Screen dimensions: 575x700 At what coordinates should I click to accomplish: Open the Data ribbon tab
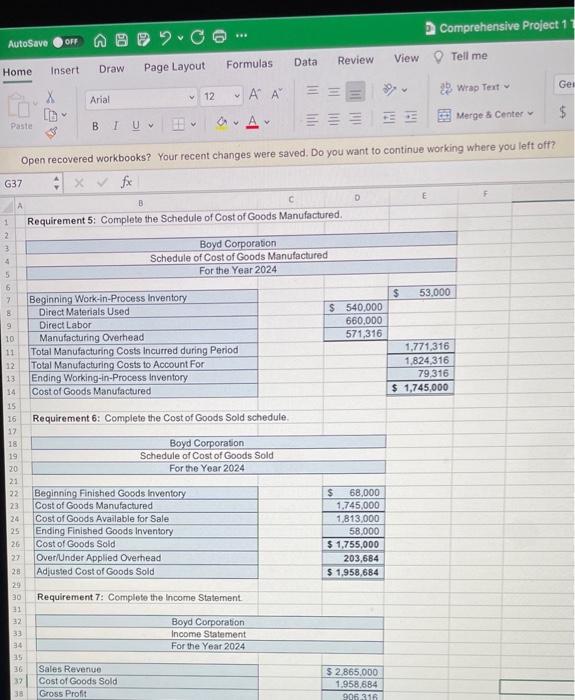point(306,62)
